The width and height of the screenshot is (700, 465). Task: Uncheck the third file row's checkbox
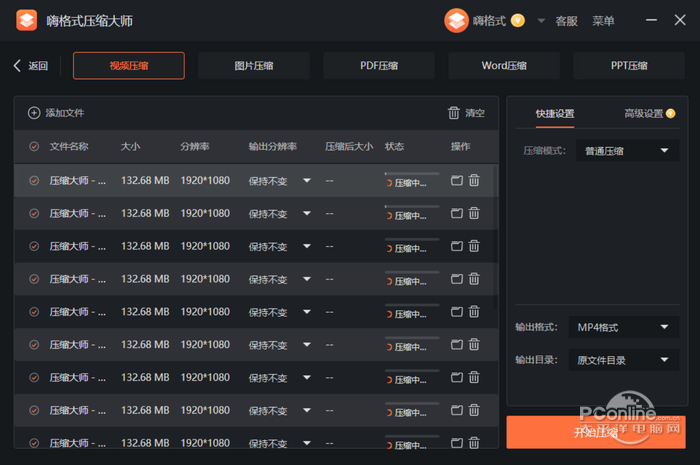[34, 246]
